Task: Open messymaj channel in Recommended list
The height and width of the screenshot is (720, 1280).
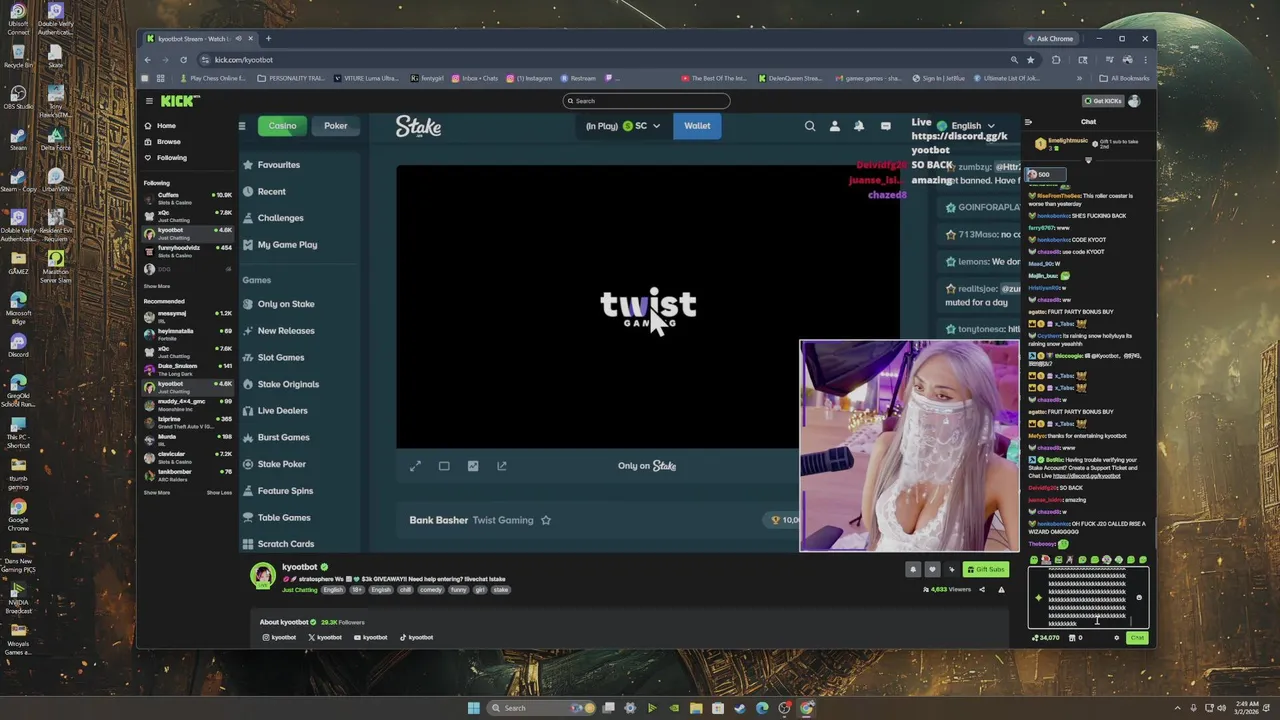Action: click(188, 316)
